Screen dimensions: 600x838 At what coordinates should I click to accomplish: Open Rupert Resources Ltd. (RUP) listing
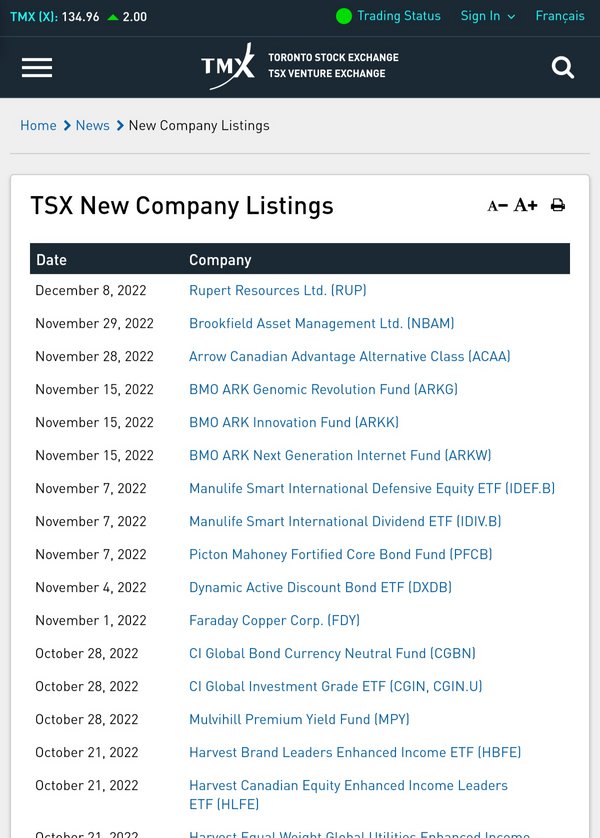coord(278,290)
